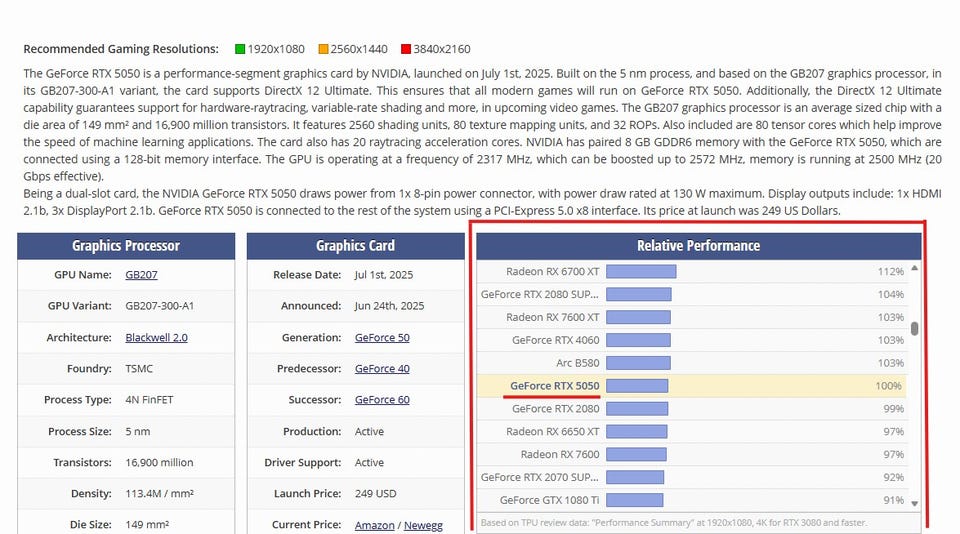960x534 pixels.
Task: Click the TSMC foundry value
Action: (x=139, y=369)
